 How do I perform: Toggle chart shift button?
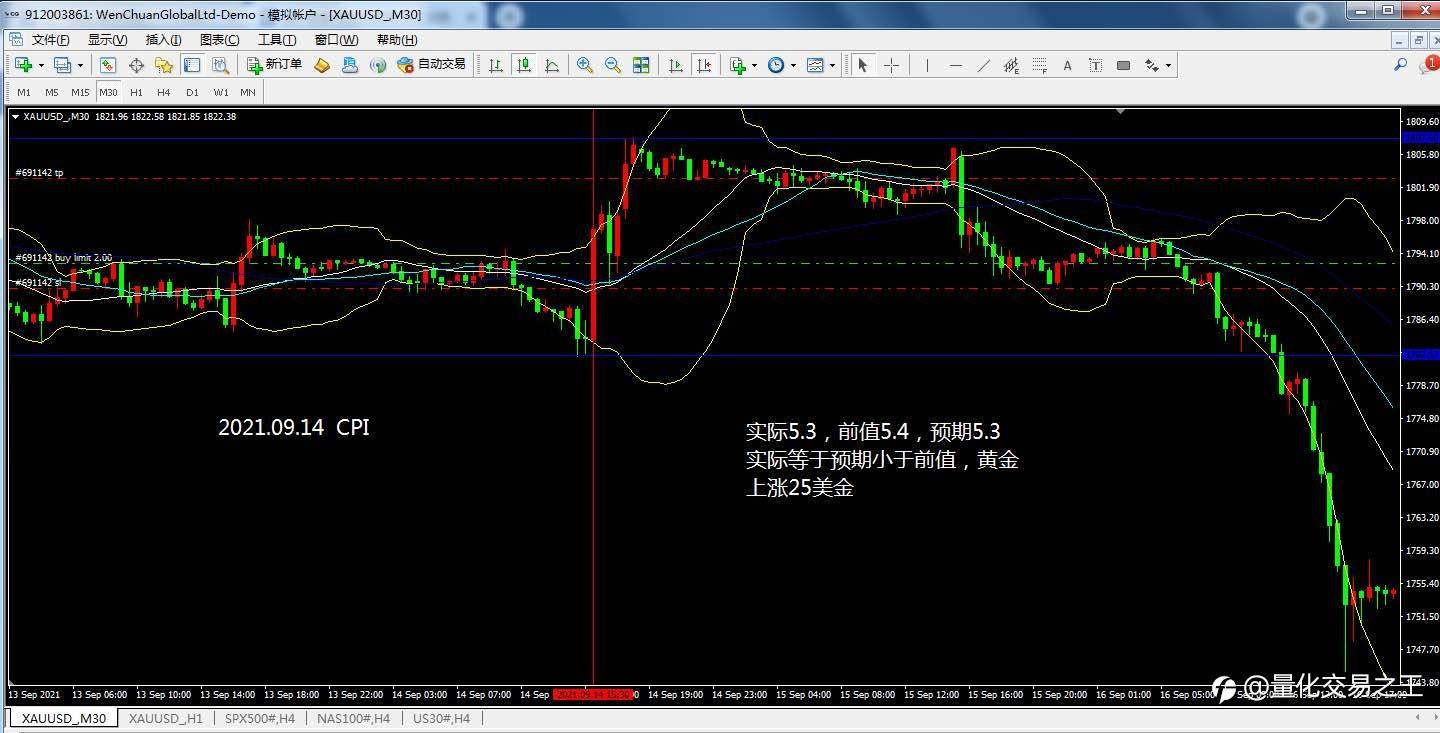[705, 65]
